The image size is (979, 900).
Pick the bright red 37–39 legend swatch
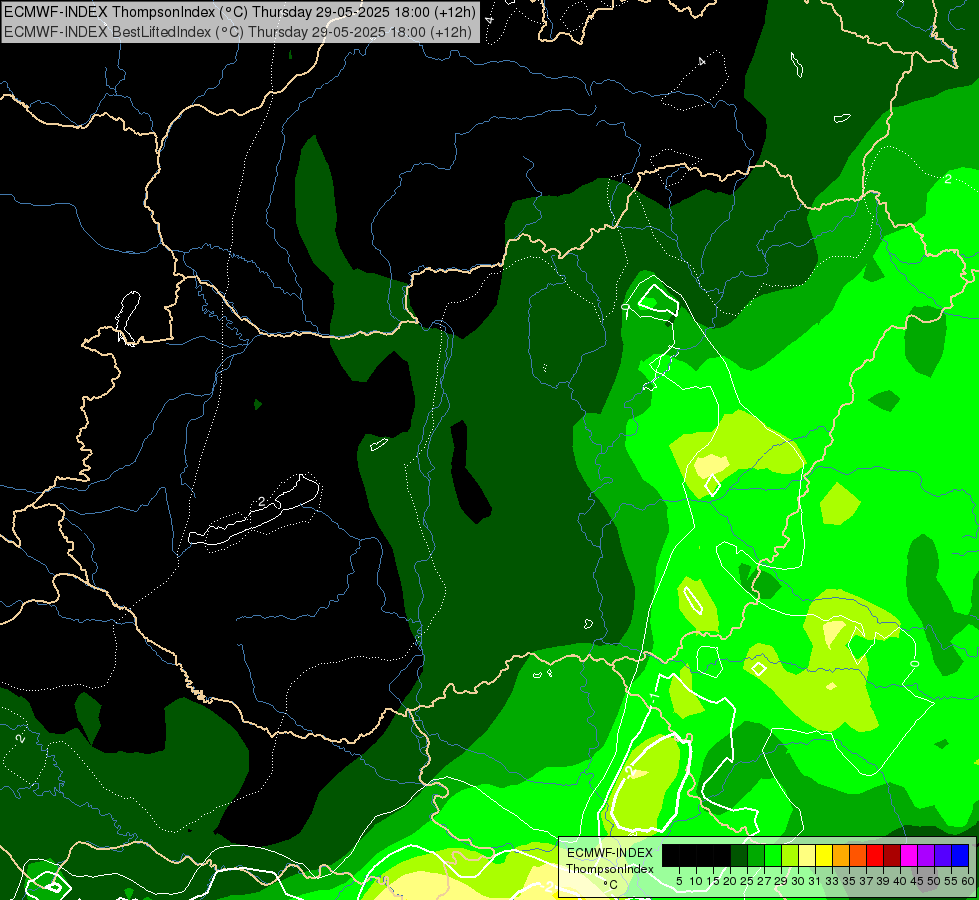[x=875, y=855]
